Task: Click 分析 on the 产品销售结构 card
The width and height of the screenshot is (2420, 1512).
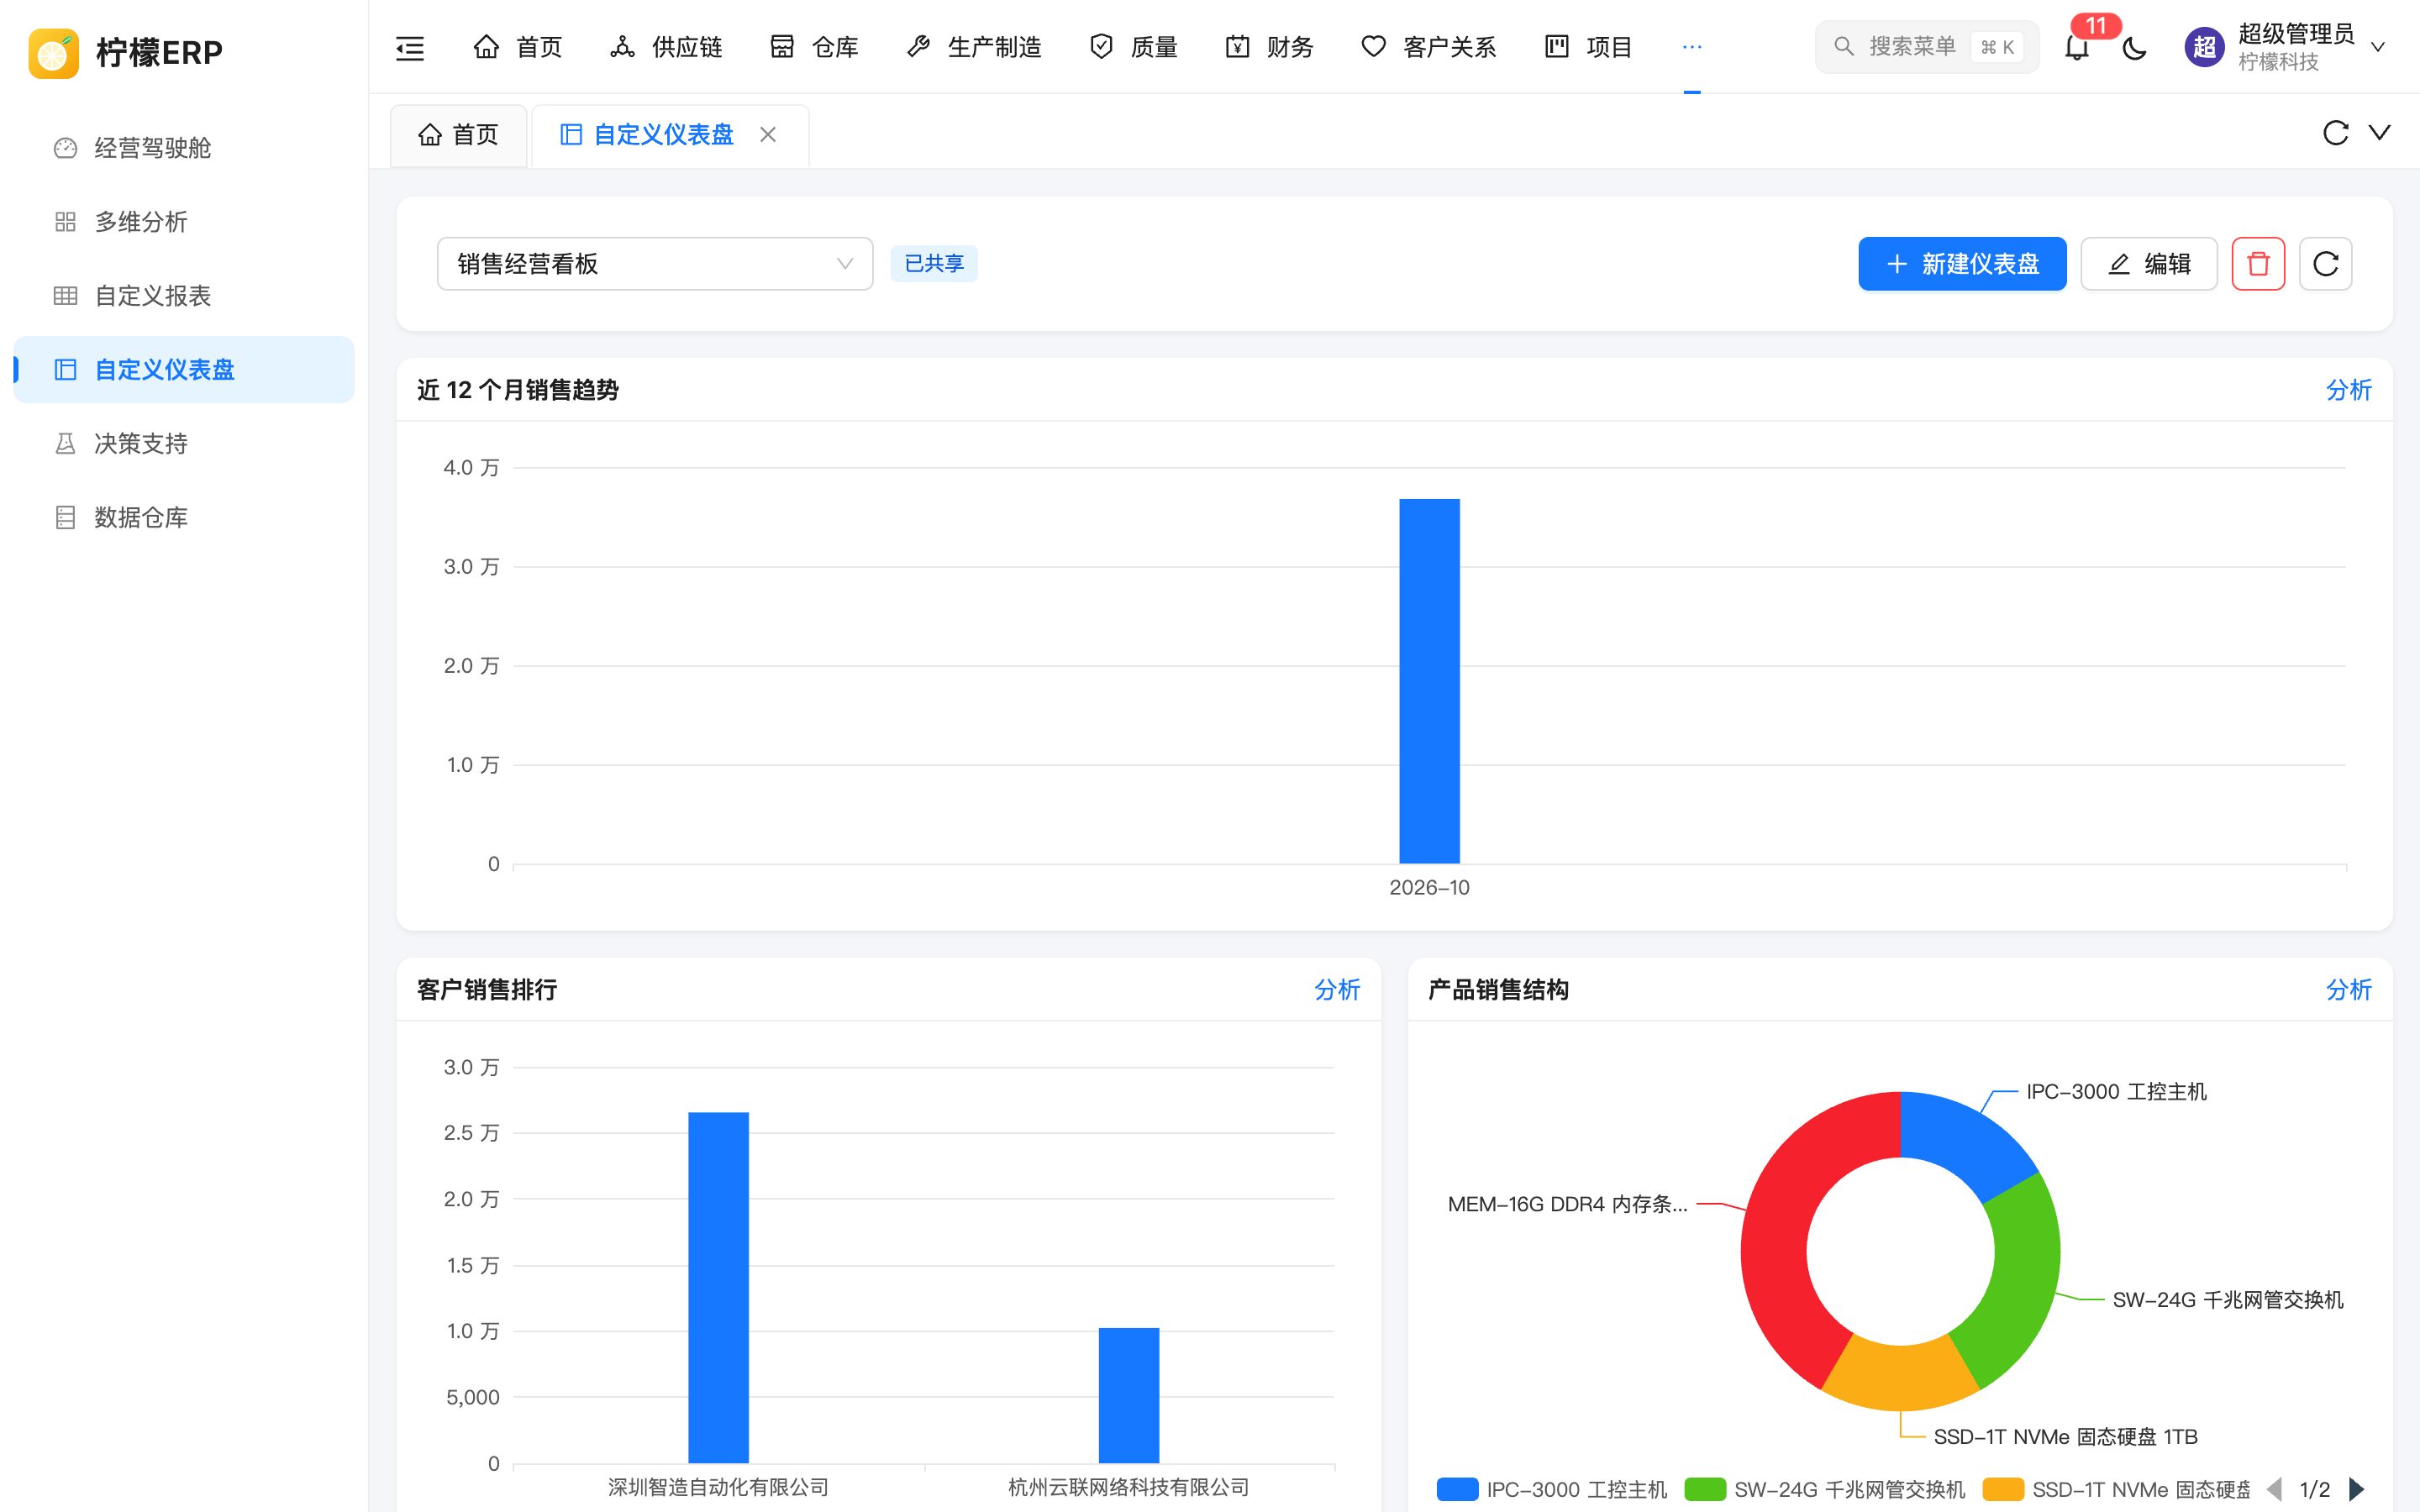Action: click(x=2348, y=990)
